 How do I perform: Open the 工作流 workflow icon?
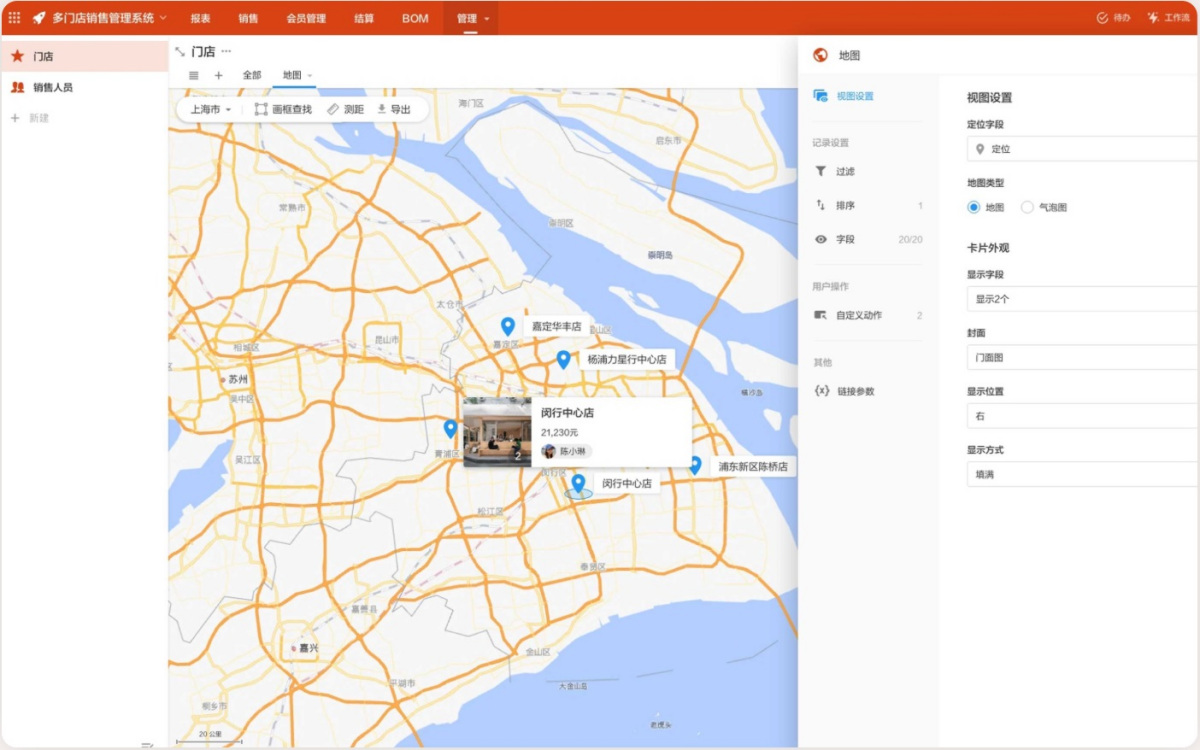pos(1153,18)
